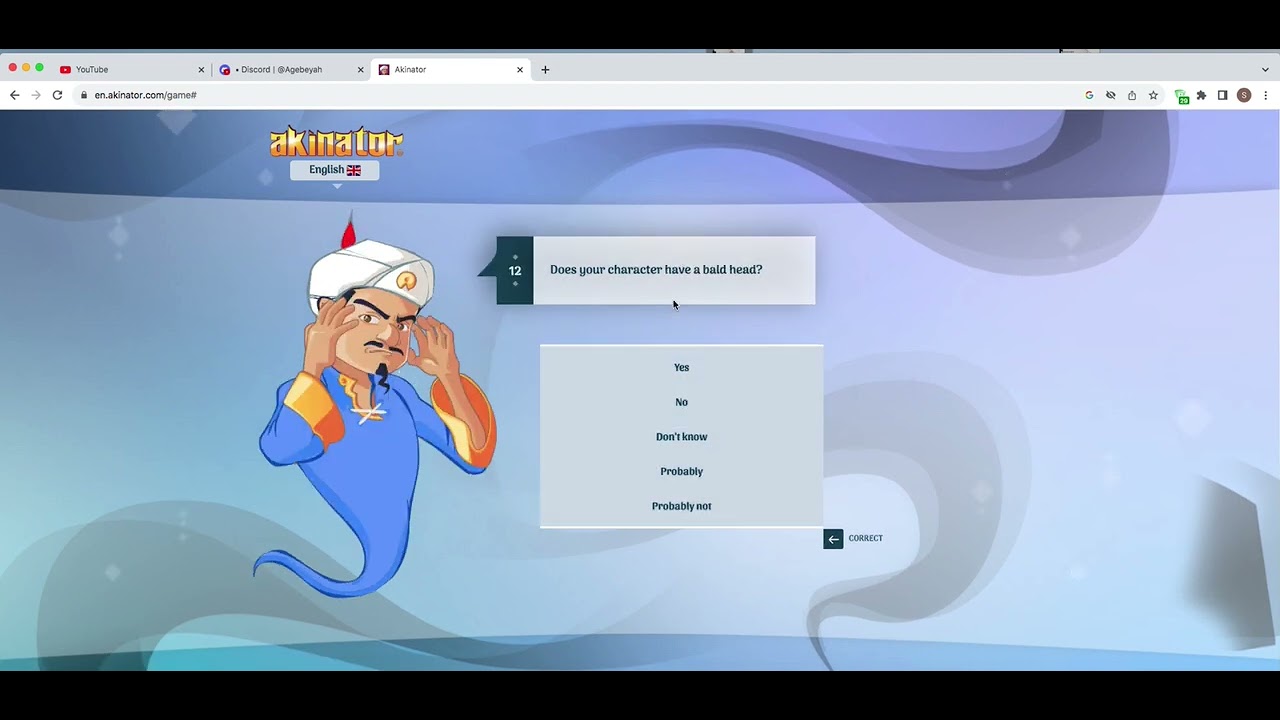This screenshot has height=720, width=1280.
Task: Choose the Don't know answer
Action: coord(681,437)
